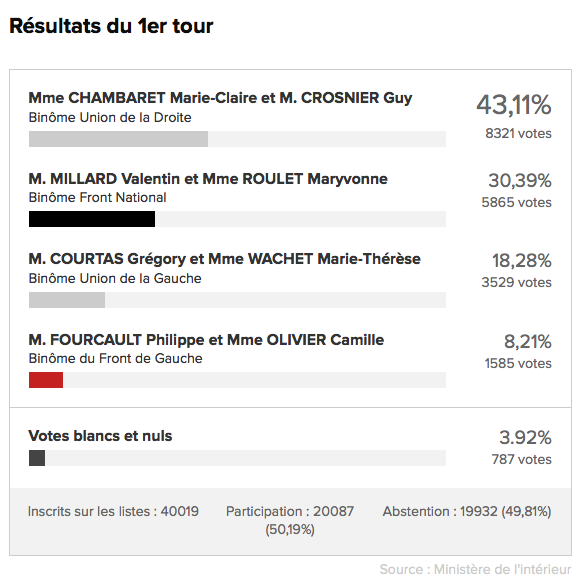Screen dimensions: 579x585
Task: Click the '8321 votes' count
Action: pos(518,134)
